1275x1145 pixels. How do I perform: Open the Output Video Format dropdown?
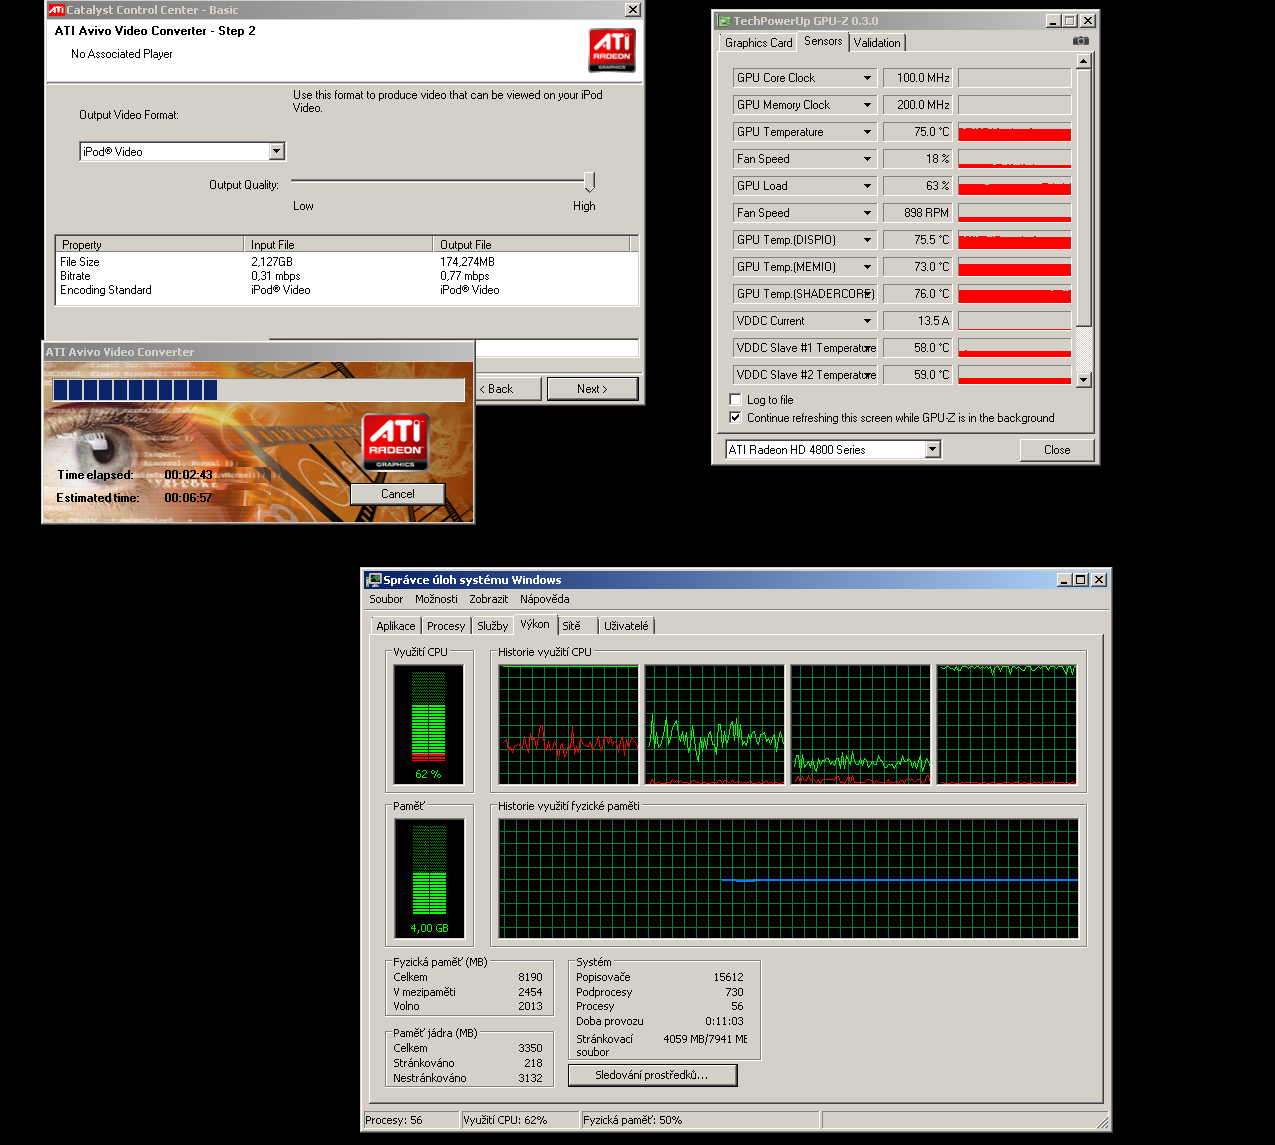[x=277, y=152]
